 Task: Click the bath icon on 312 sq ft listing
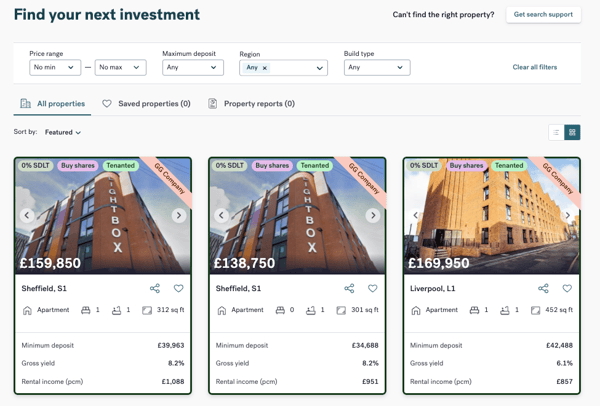[x=116, y=310]
